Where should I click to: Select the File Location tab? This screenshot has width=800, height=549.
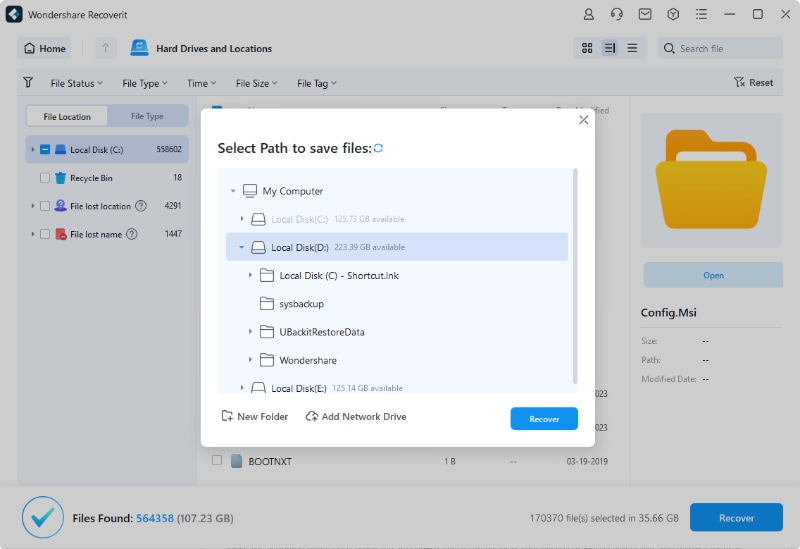tap(67, 116)
